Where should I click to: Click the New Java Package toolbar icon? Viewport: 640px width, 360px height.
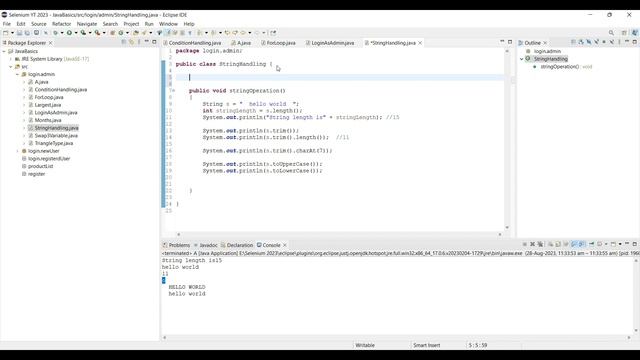click(x=113, y=33)
